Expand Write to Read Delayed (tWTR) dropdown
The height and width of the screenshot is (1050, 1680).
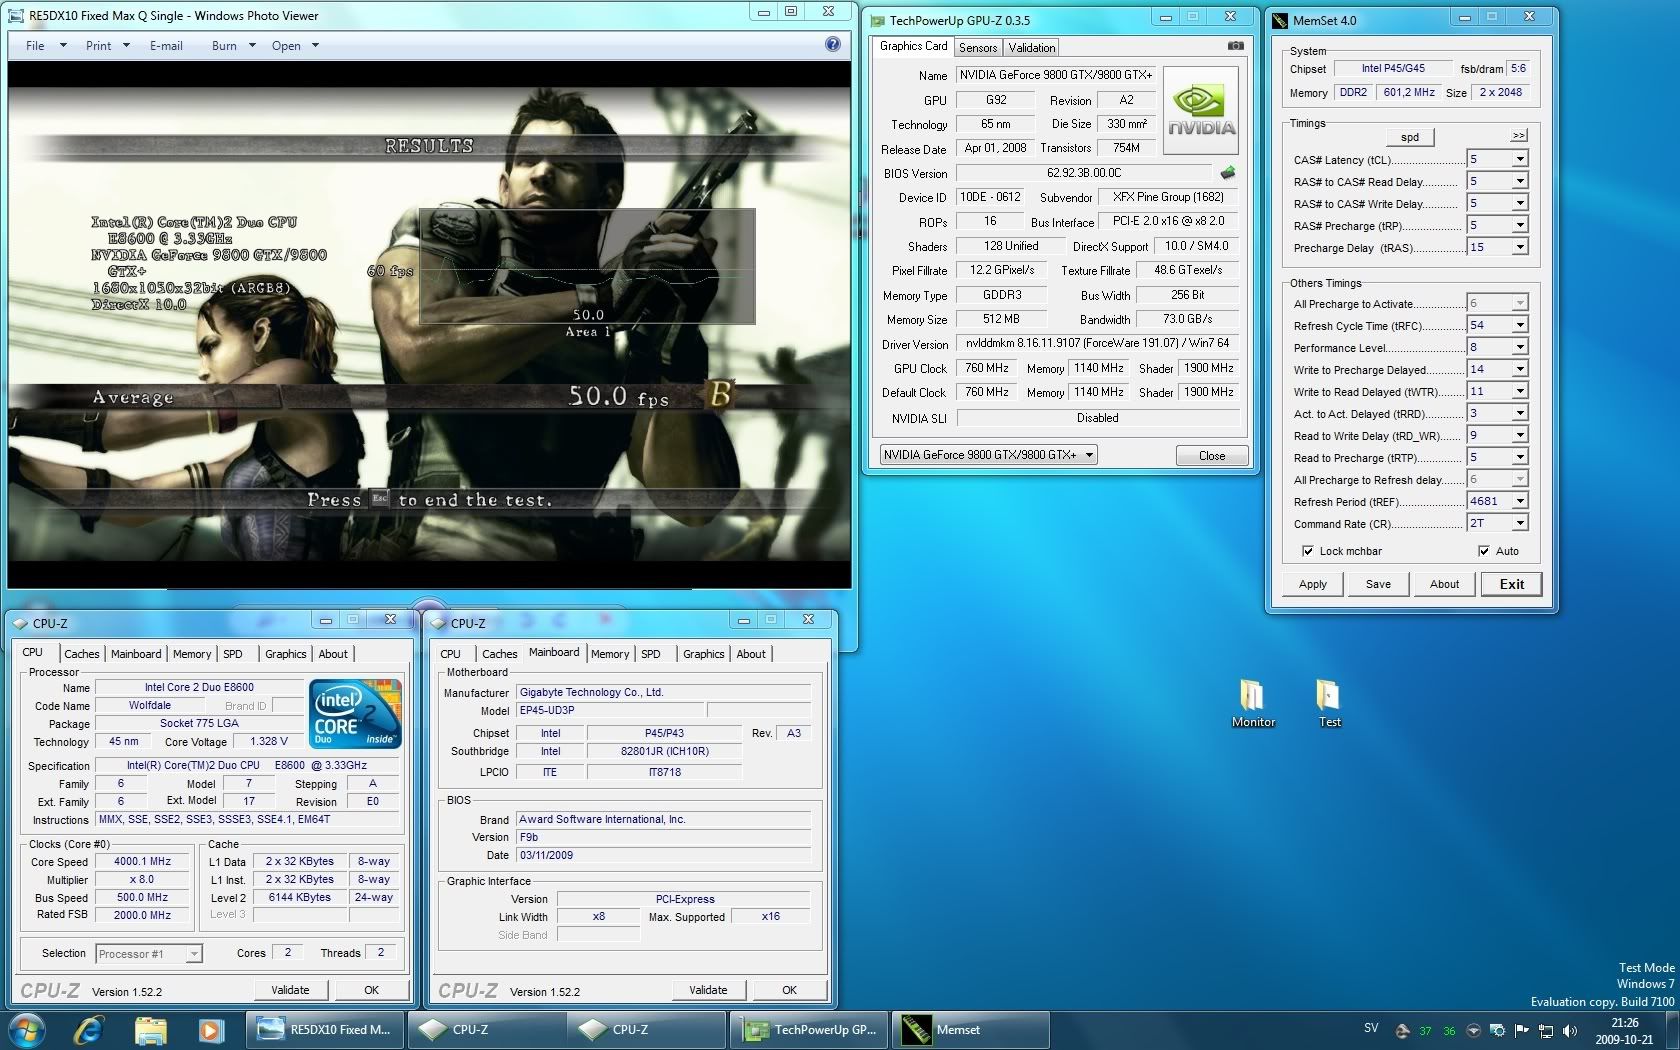pyautogui.click(x=1520, y=391)
